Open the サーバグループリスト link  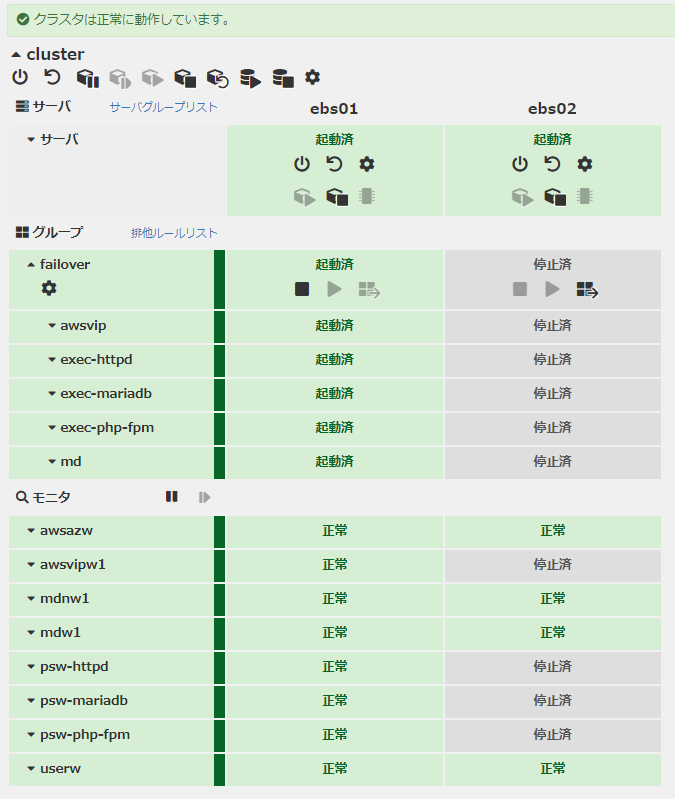pos(163,107)
